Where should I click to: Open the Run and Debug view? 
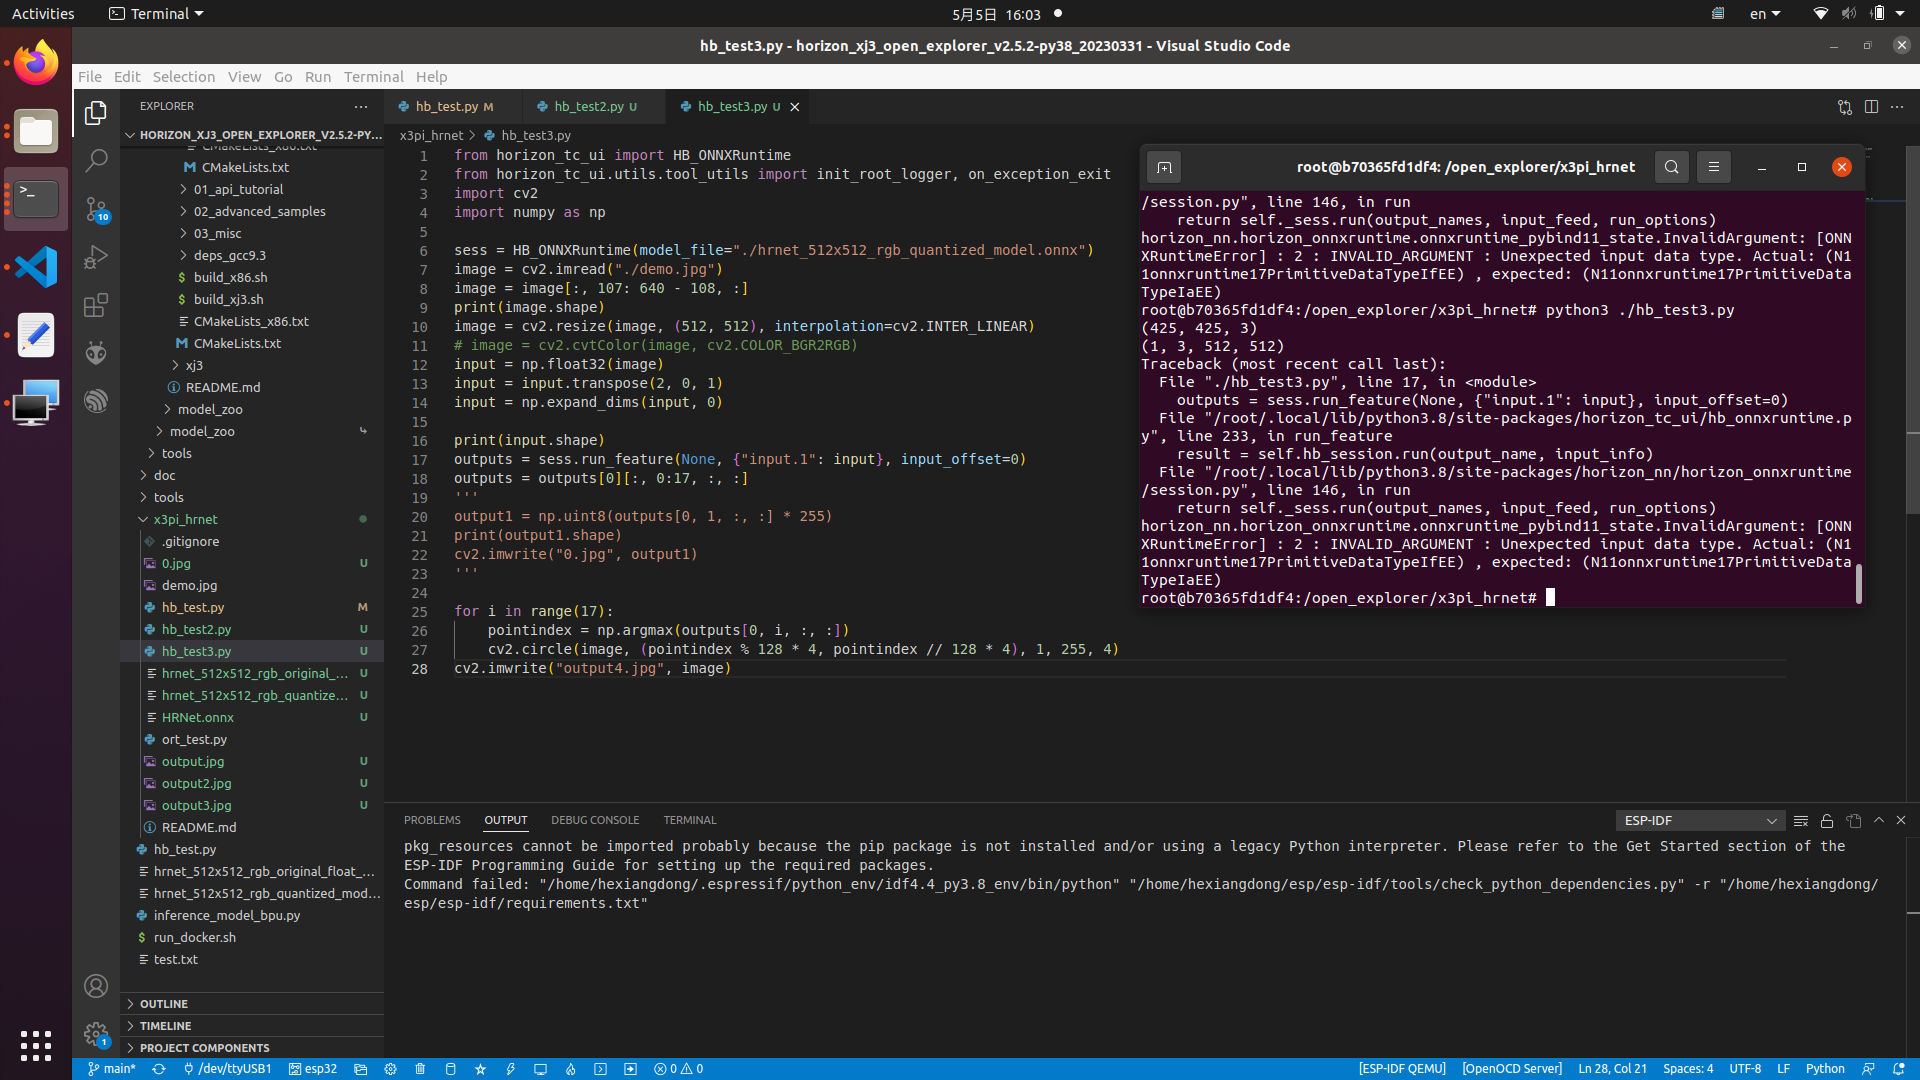click(x=96, y=257)
